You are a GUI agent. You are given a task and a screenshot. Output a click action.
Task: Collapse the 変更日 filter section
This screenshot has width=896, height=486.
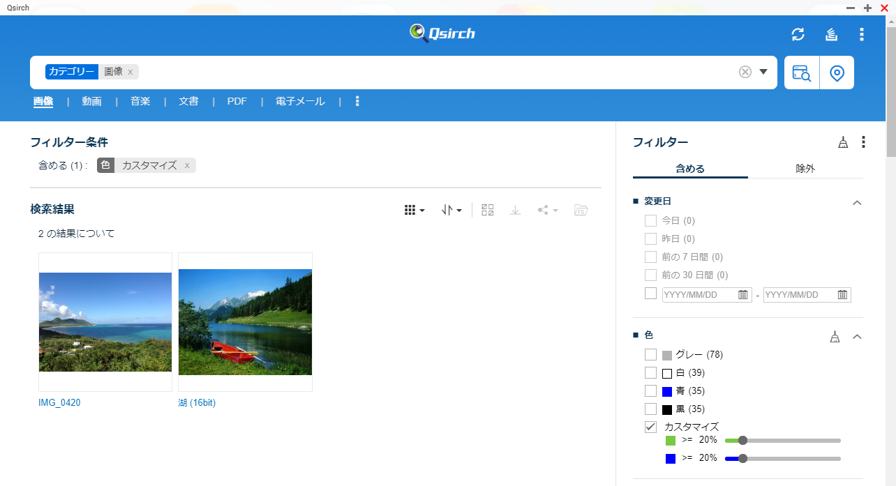(x=857, y=202)
